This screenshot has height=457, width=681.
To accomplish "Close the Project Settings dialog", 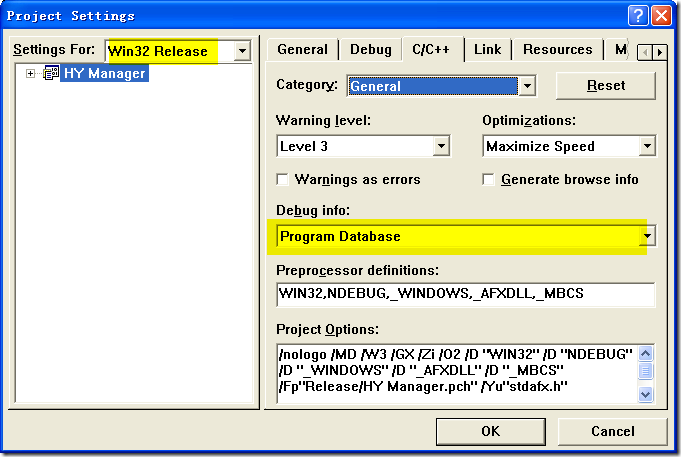I will (661, 16).
